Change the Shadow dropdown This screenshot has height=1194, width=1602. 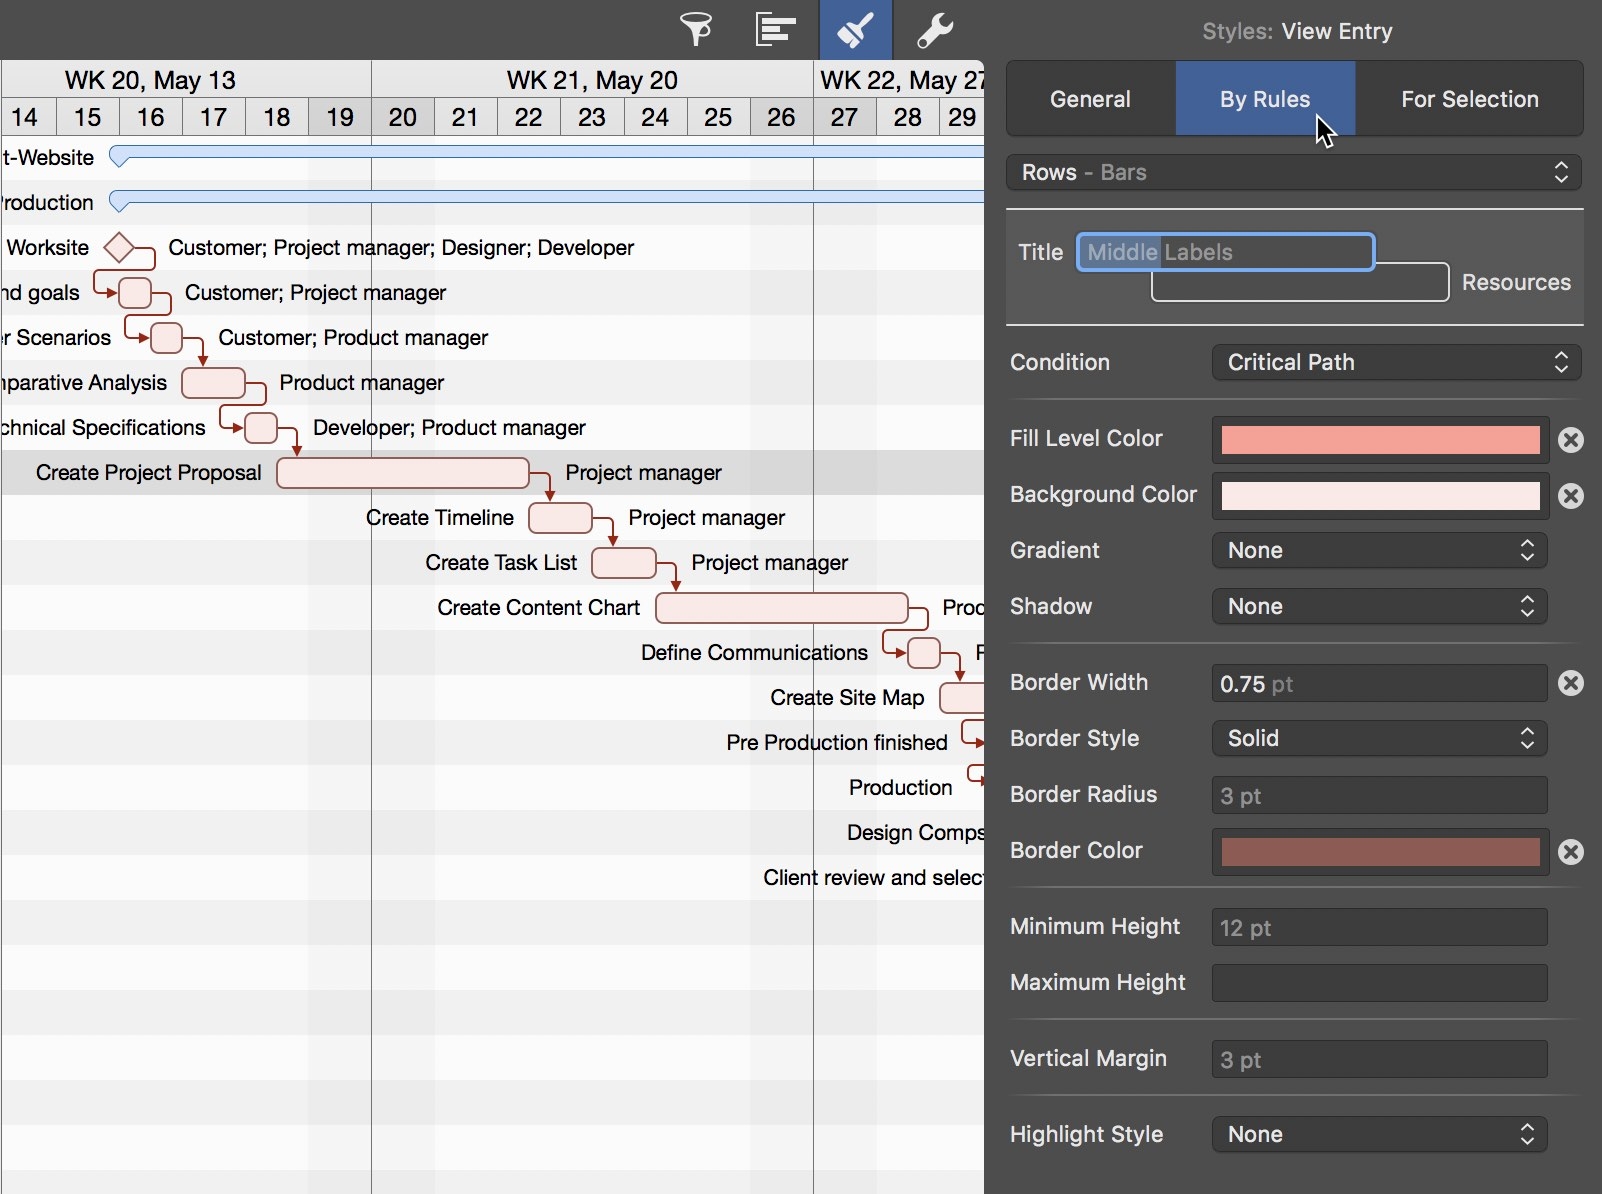(x=1377, y=606)
